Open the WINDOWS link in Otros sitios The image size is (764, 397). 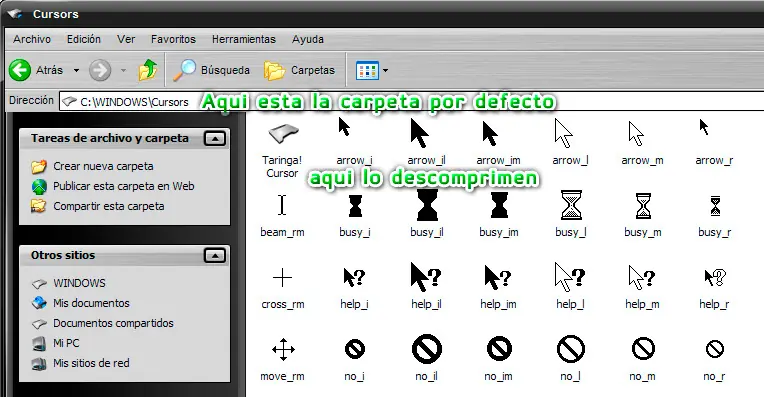68,284
